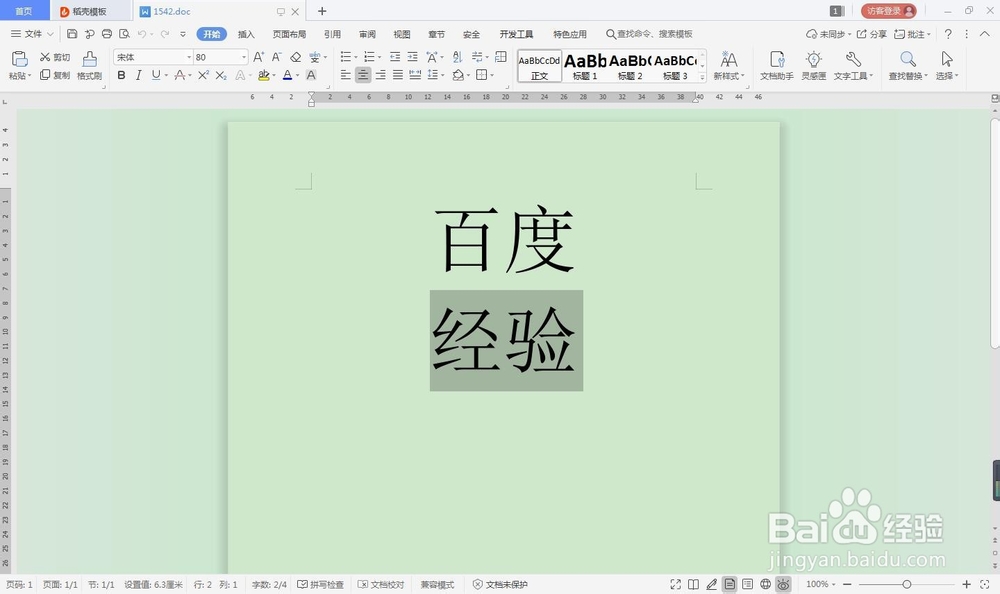Image resolution: width=1000 pixels, height=594 pixels.
Task: Click the Paste clipboard icon
Action: tap(20, 59)
